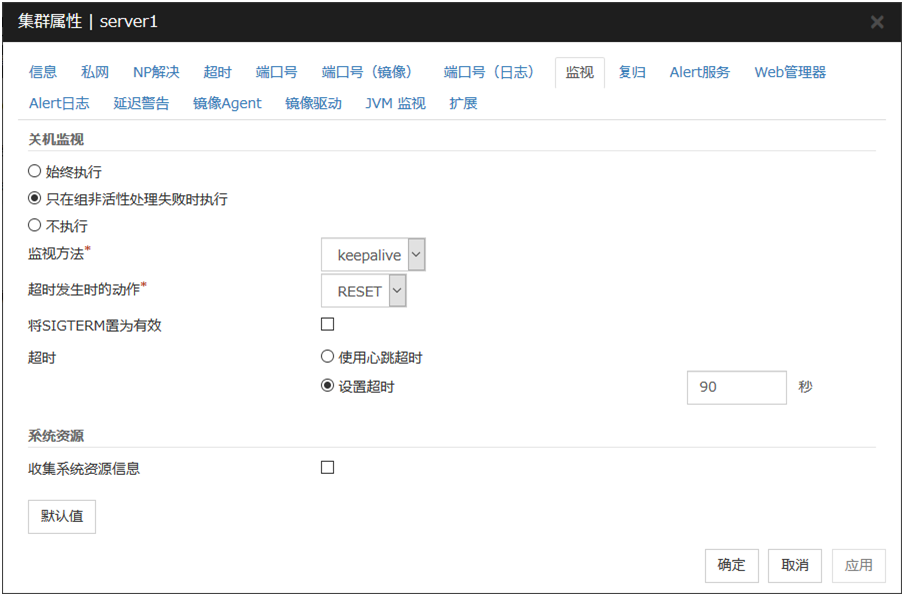Viewport: 904px width, 596px height.
Task: Switch to the 信息 tab
Action: (x=43, y=72)
